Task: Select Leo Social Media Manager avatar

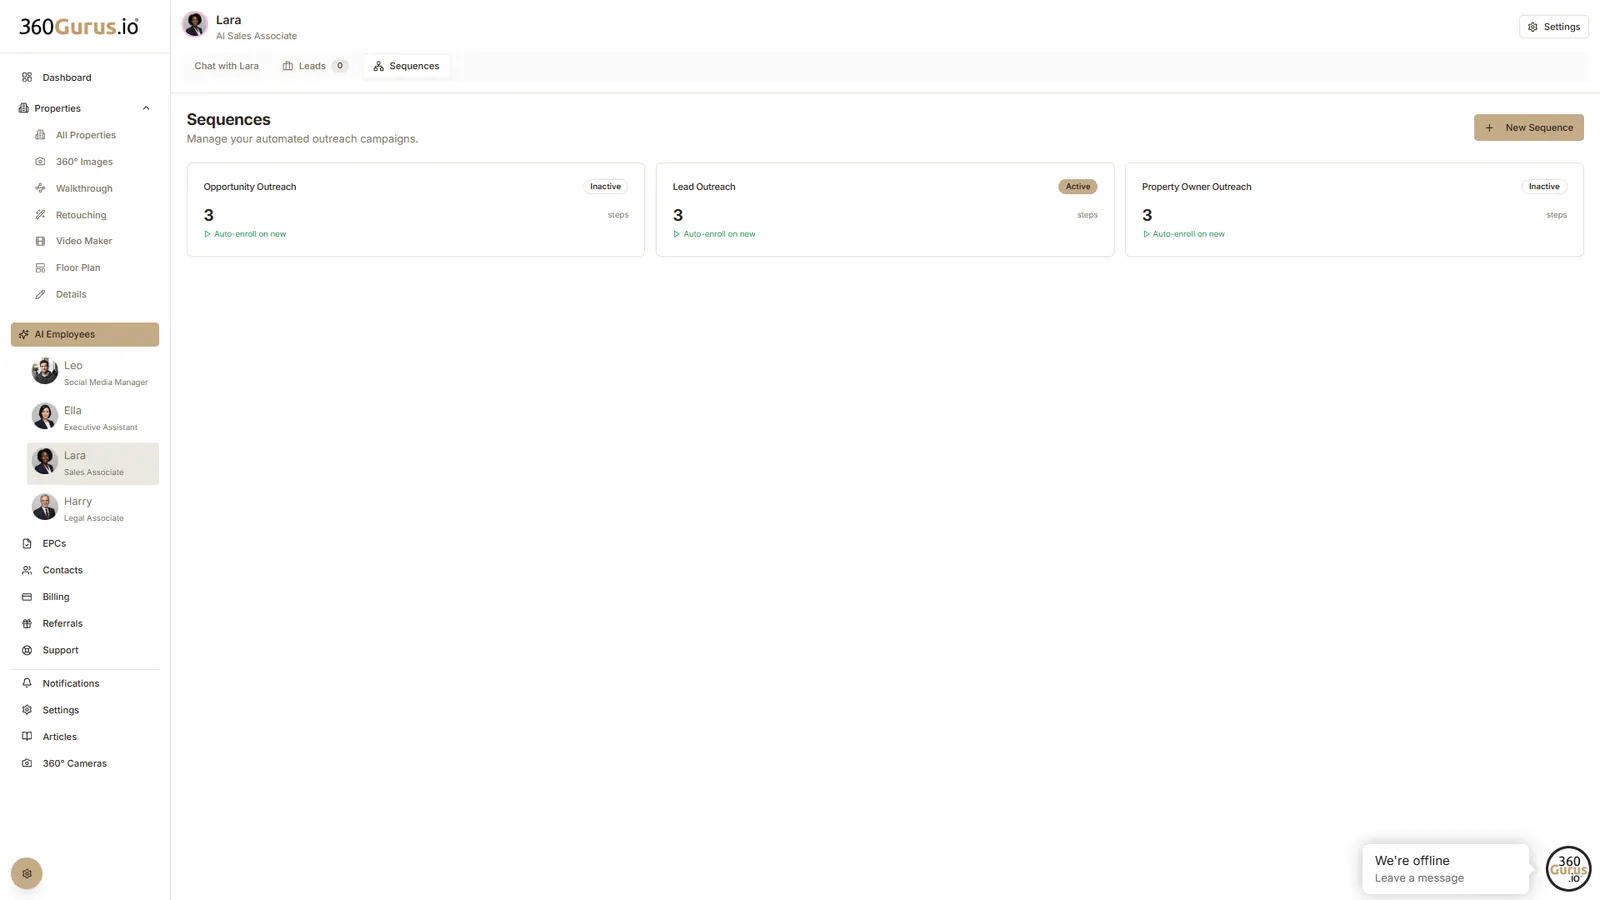Action: (x=45, y=371)
